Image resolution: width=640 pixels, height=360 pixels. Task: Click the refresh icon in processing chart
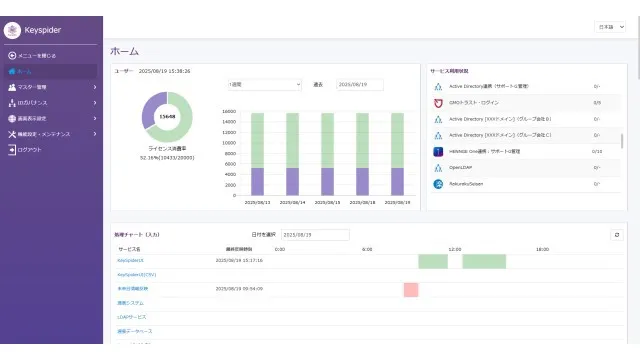617,235
